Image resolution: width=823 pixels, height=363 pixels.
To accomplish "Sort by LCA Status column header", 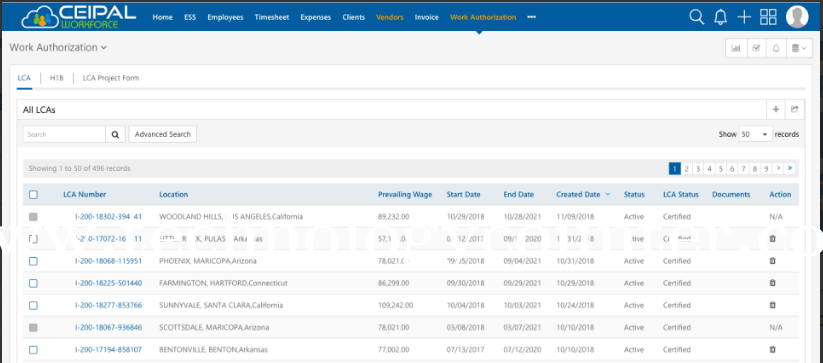I will (681, 194).
